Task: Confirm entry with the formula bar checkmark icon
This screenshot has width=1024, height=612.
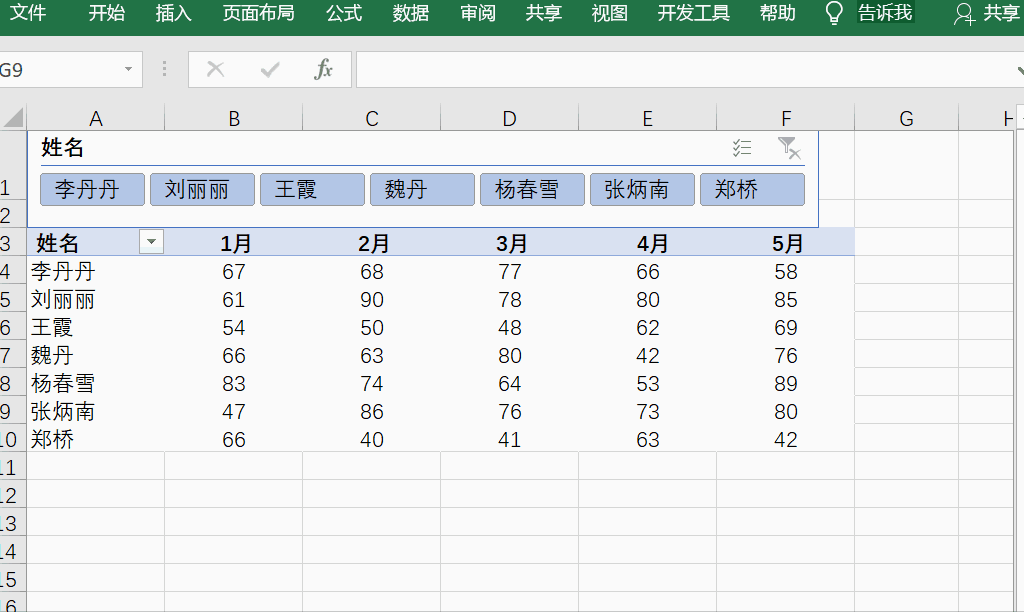Action: pos(268,70)
